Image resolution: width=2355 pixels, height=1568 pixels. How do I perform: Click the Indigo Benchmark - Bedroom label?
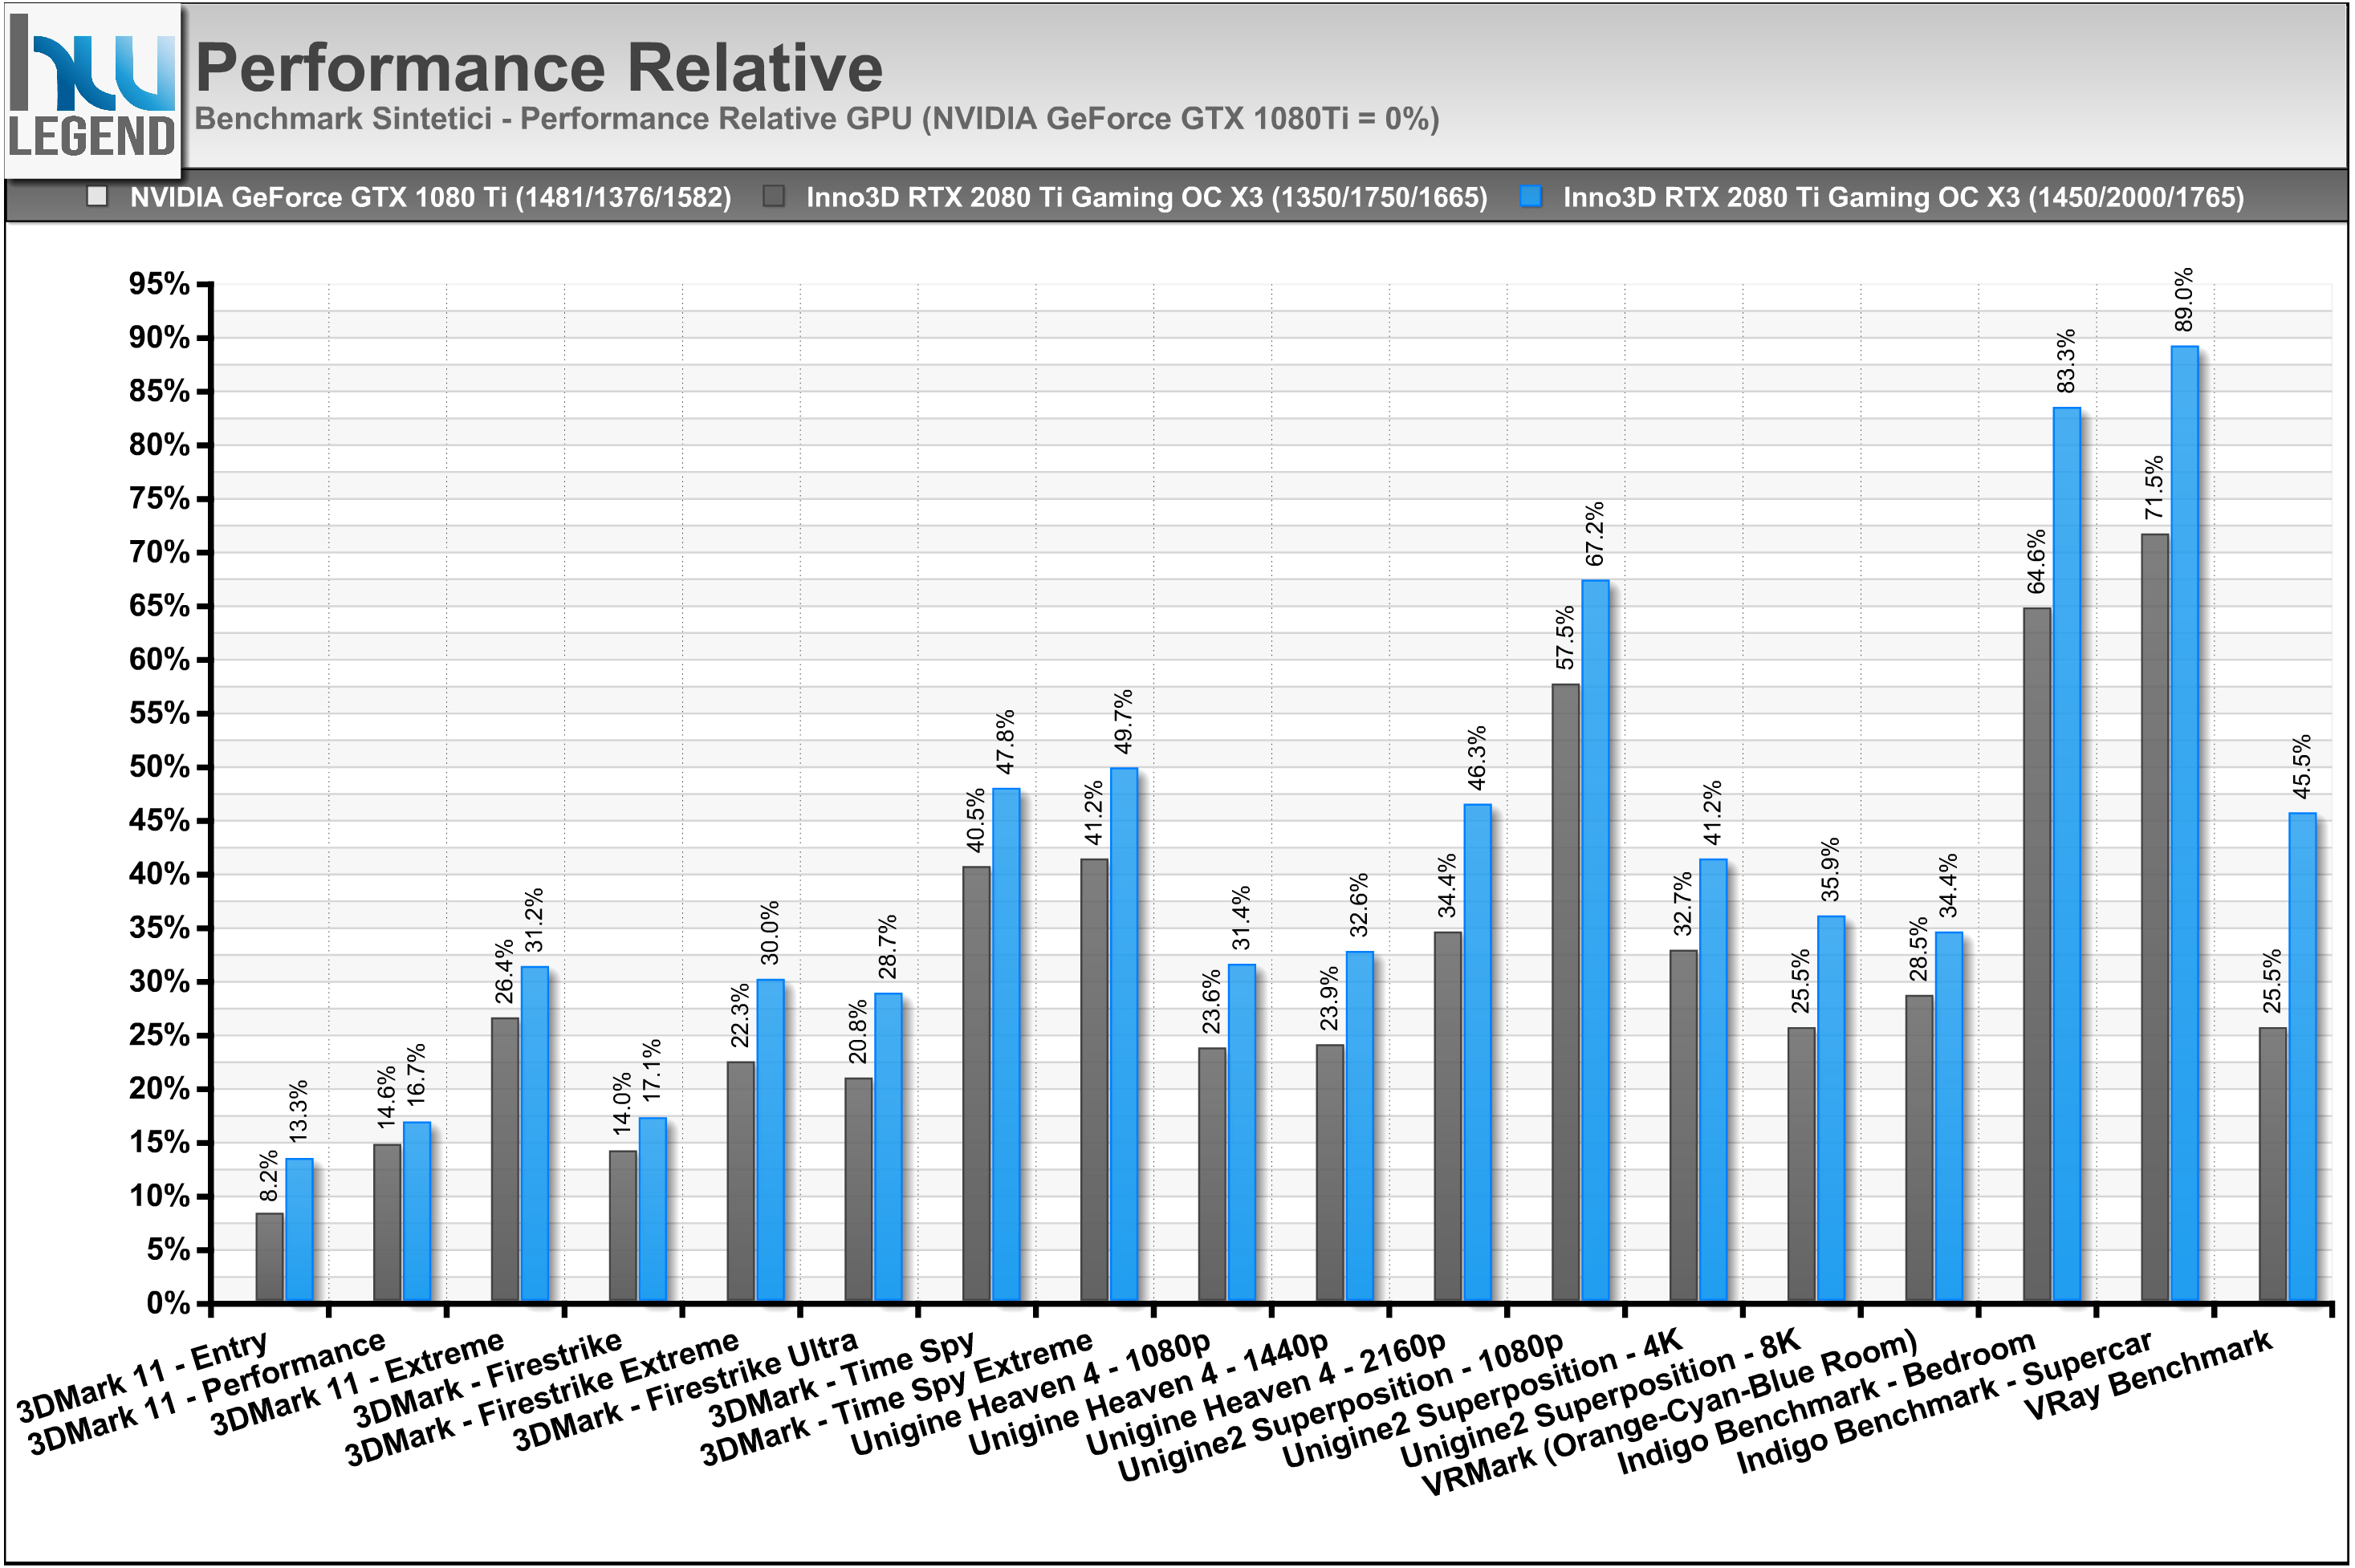[x=1826, y=1402]
